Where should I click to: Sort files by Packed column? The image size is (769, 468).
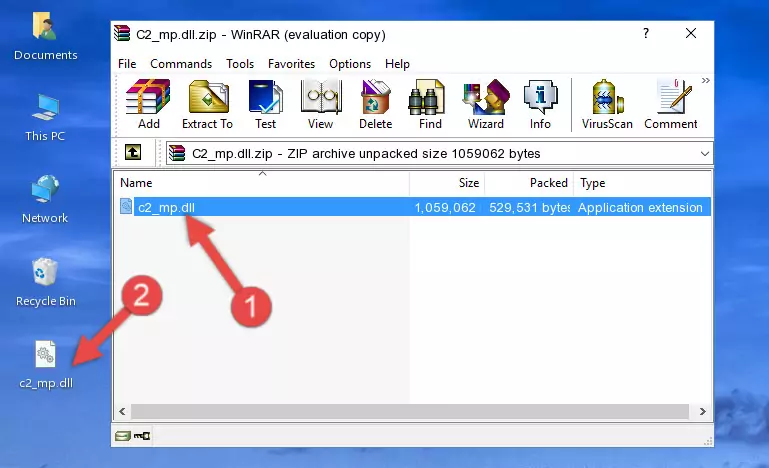tap(529, 183)
